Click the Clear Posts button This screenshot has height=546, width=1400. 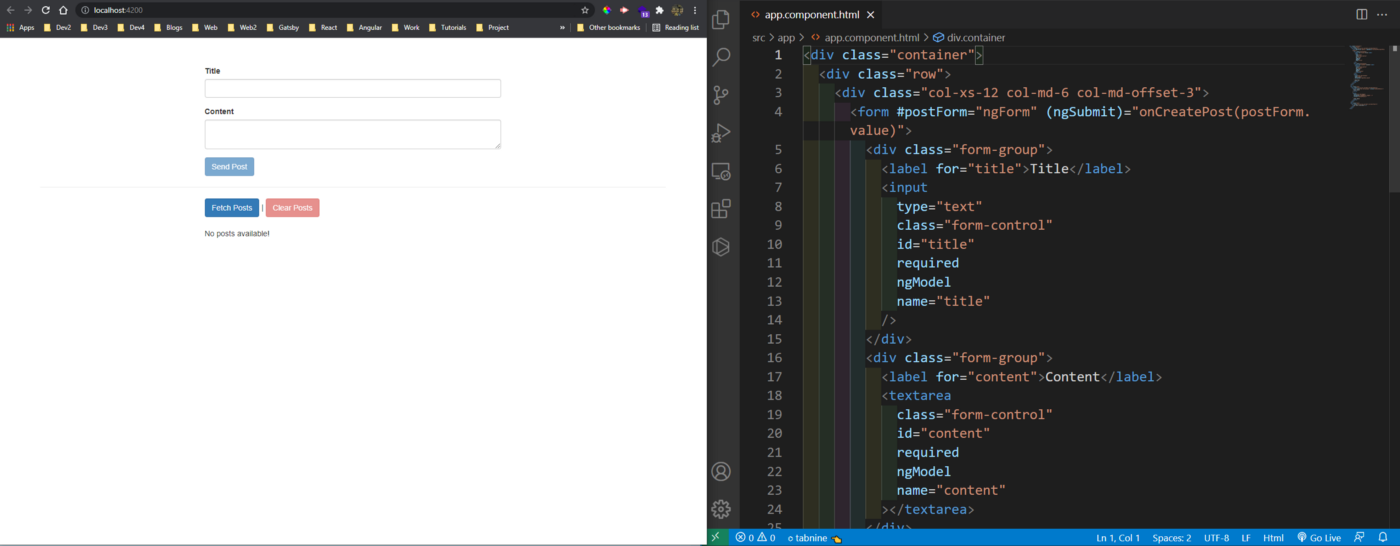292,208
